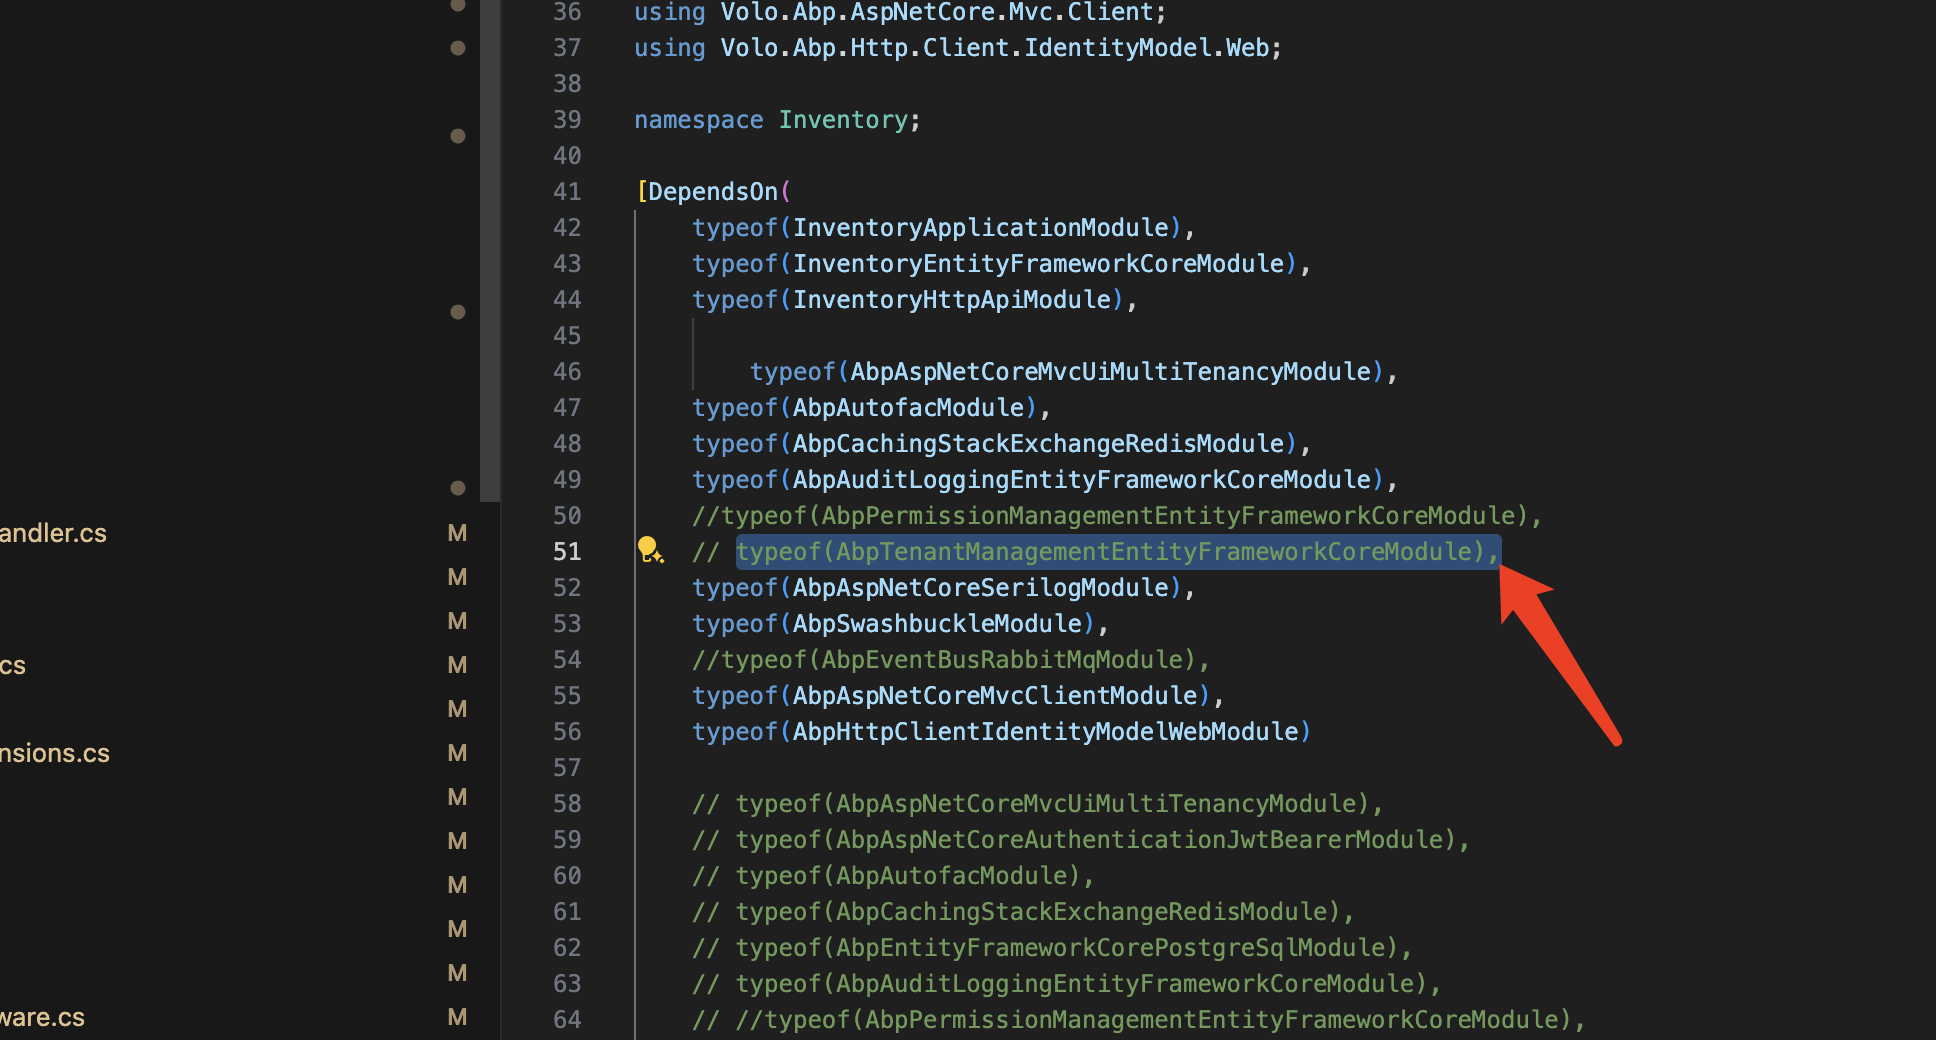Click AbpAutofacModule on line 47
Image resolution: width=1936 pixels, height=1040 pixels.
pos(908,408)
